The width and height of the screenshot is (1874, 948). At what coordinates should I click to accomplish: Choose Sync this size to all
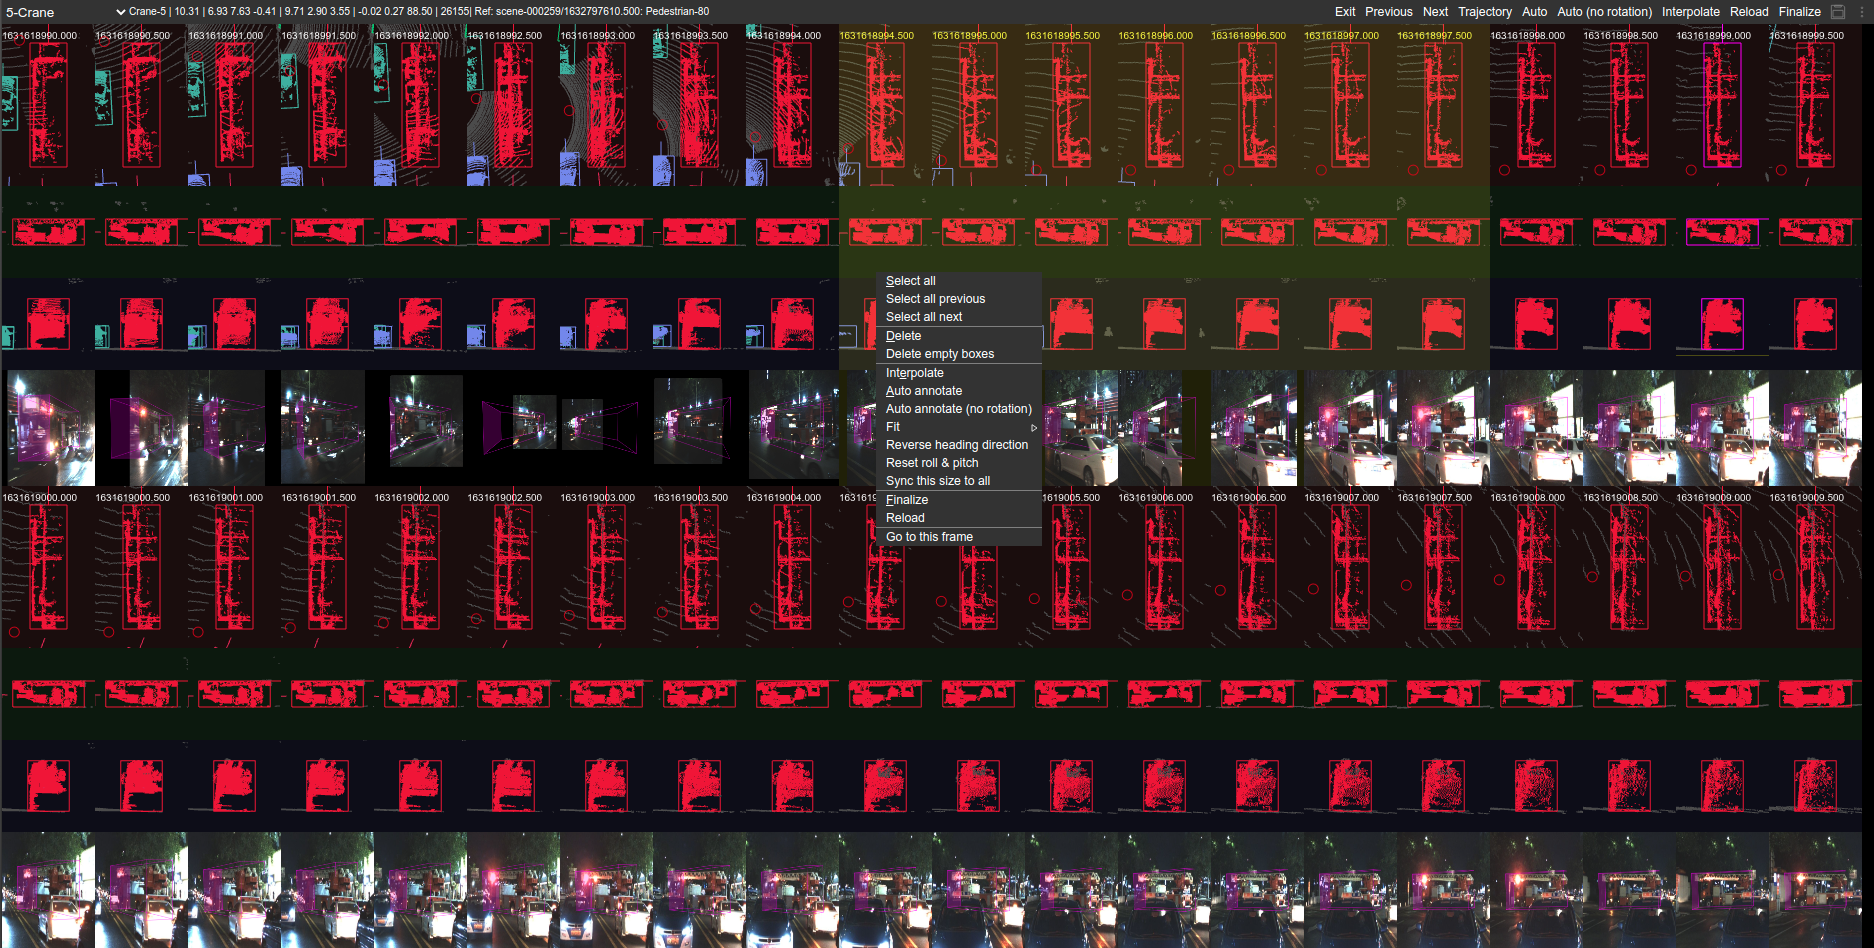937,481
